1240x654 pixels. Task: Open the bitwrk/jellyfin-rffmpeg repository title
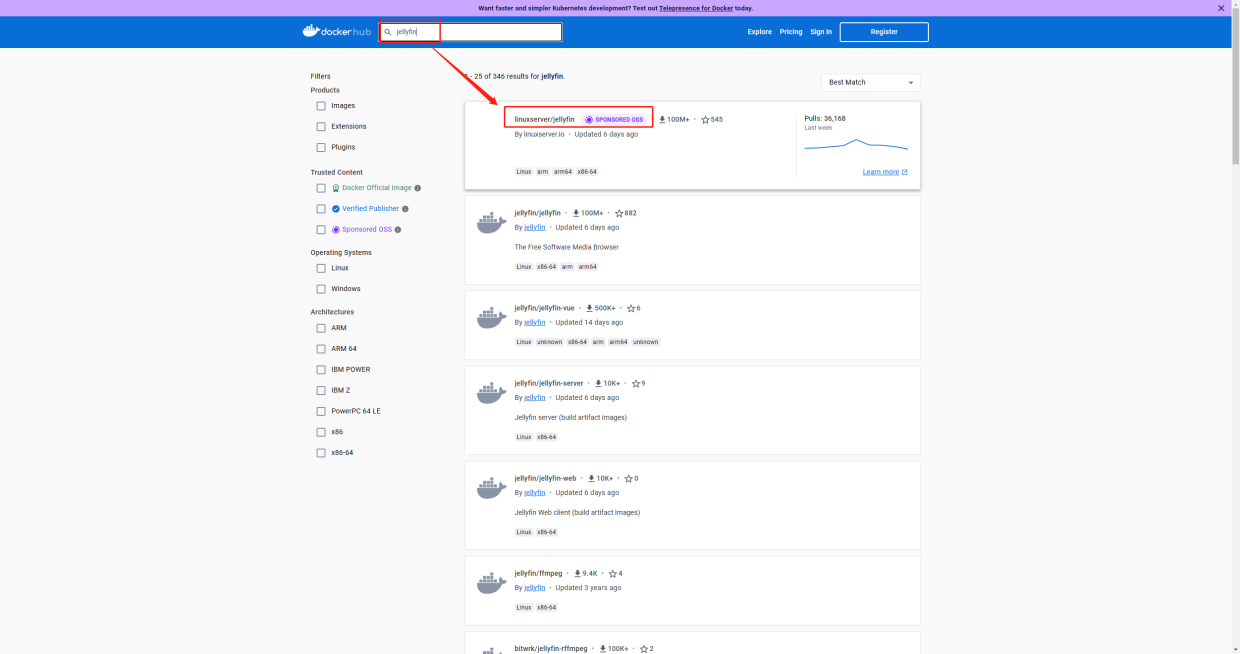[551, 649]
